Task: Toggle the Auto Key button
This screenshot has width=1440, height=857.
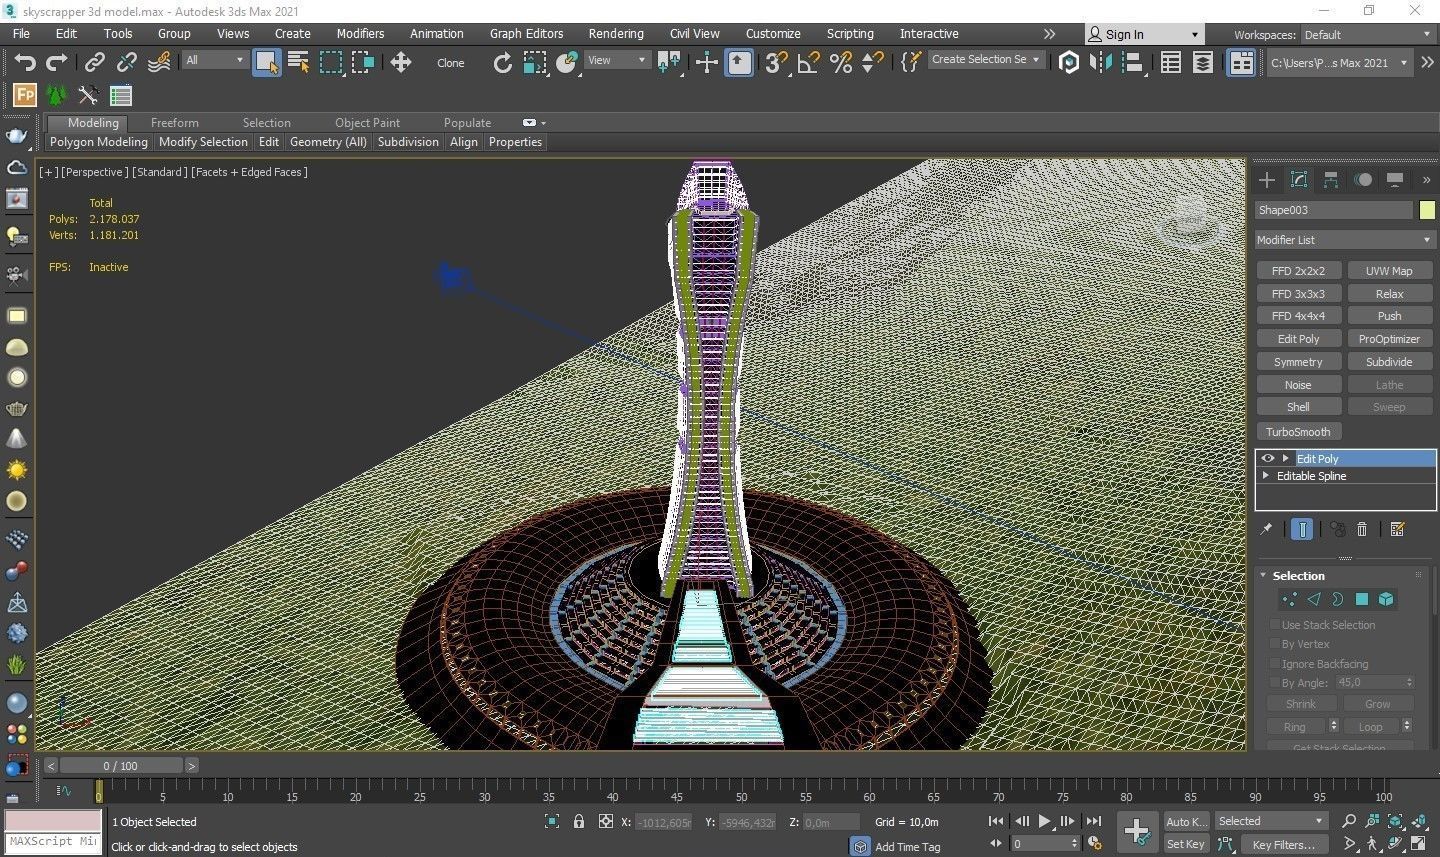Action: (1186, 821)
